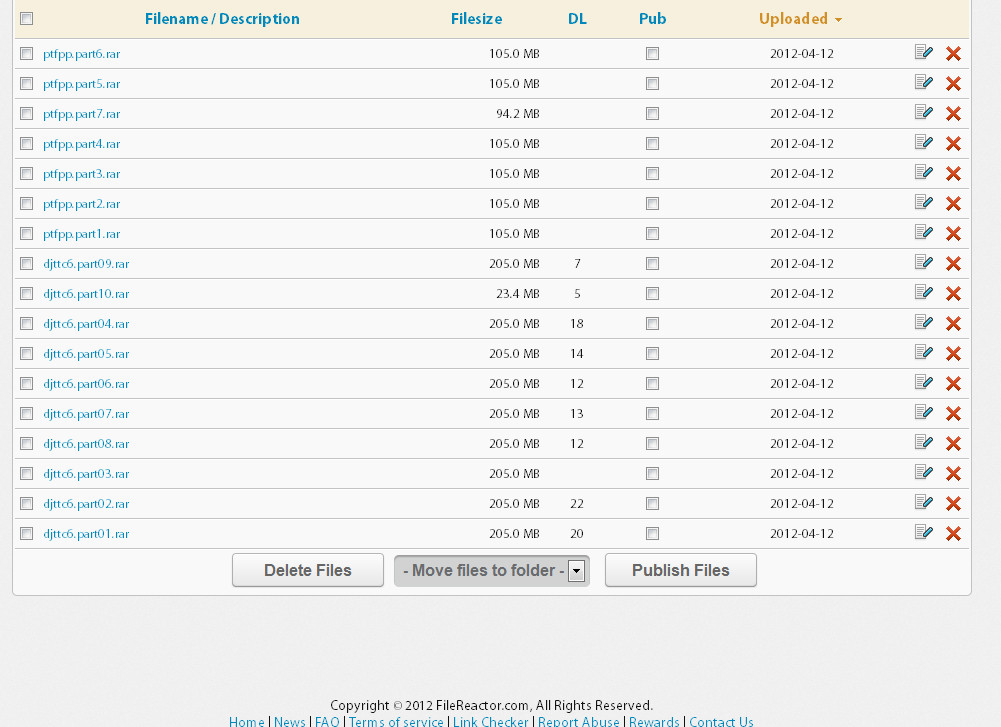Click the 94.2 MB filesize value

(x=518, y=114)
